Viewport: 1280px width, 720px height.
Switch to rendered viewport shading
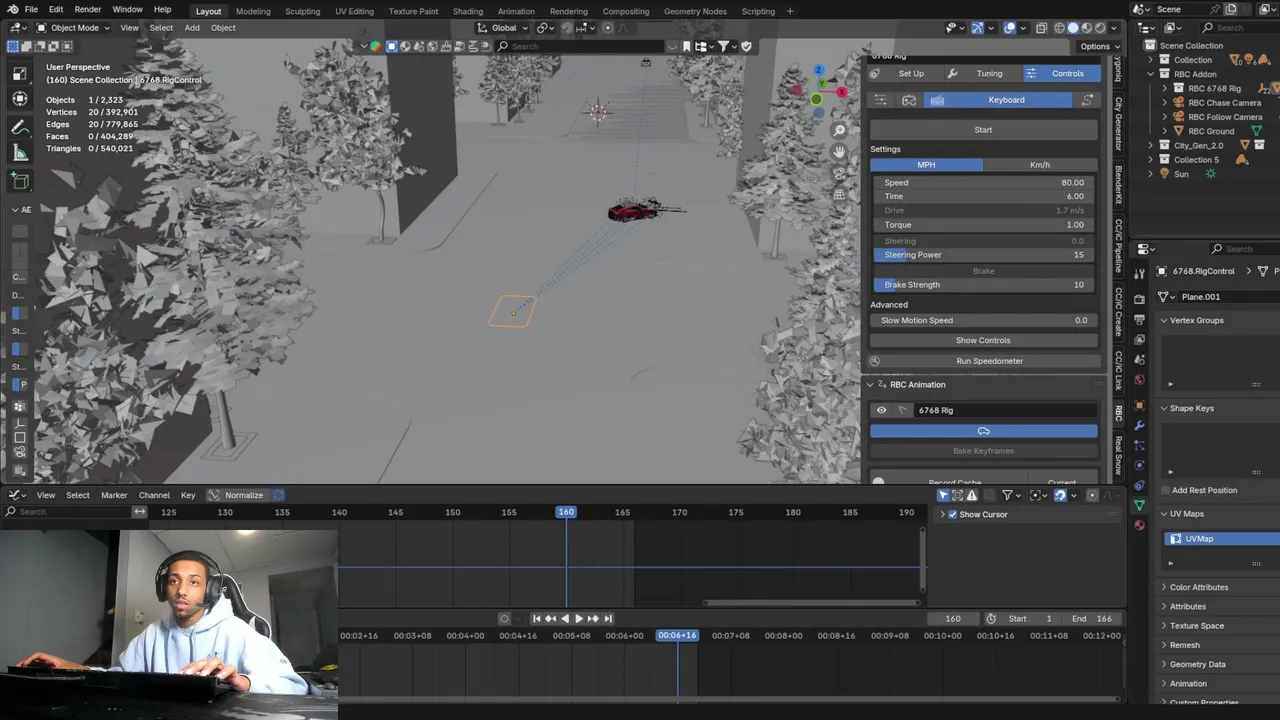1101,28
